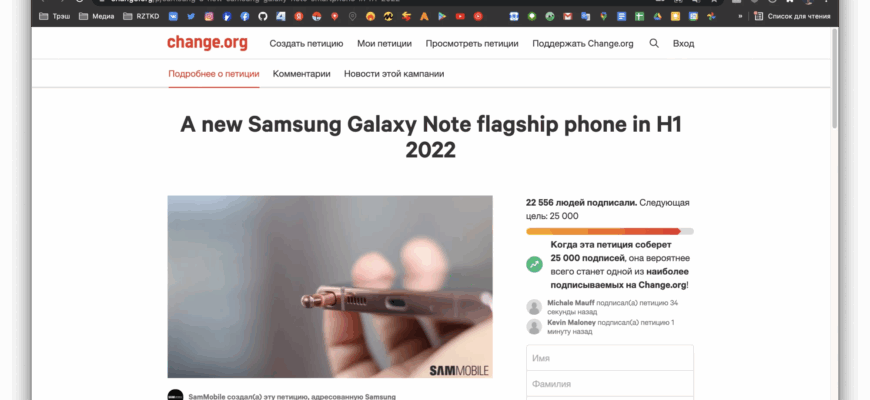Expand the Медиа bookmarks folder
This screenshot has width=870, height=400.
tap(97, 17)
